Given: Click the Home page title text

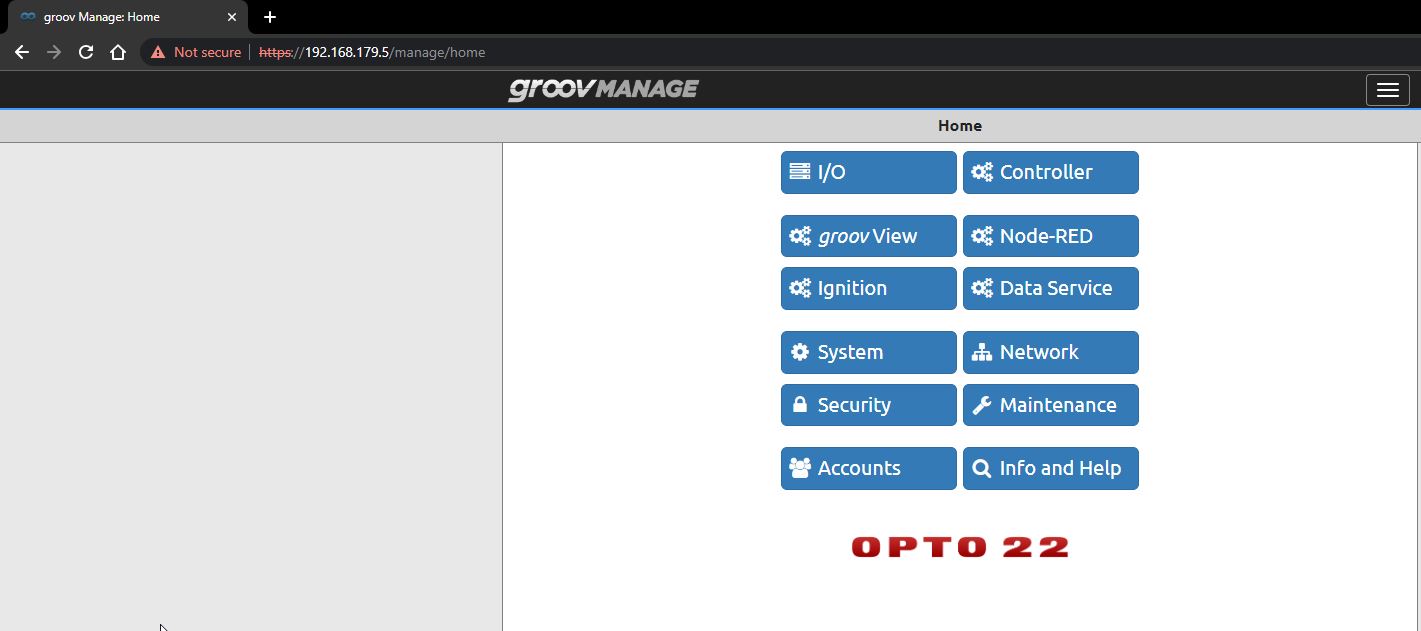Looking at the screenshot, I should click(x=960, y=126).
